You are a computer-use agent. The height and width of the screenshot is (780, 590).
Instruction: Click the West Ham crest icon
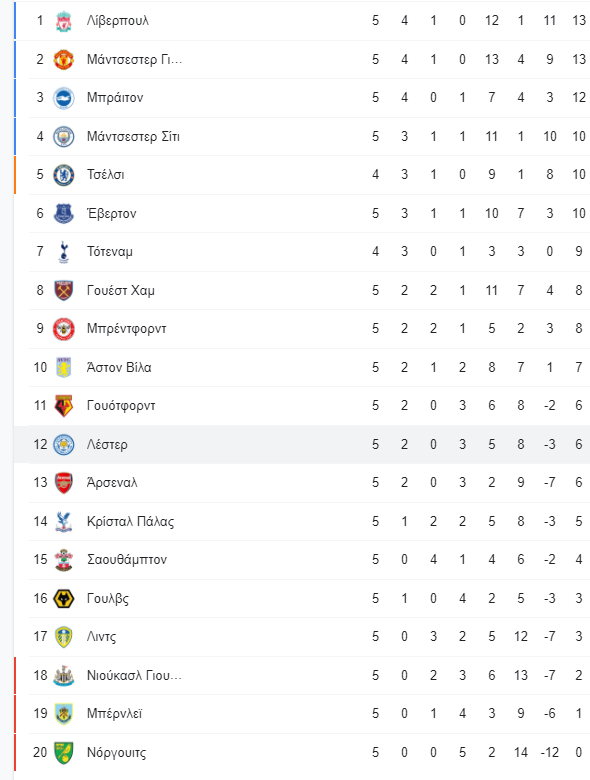click(x=64, y=291)
